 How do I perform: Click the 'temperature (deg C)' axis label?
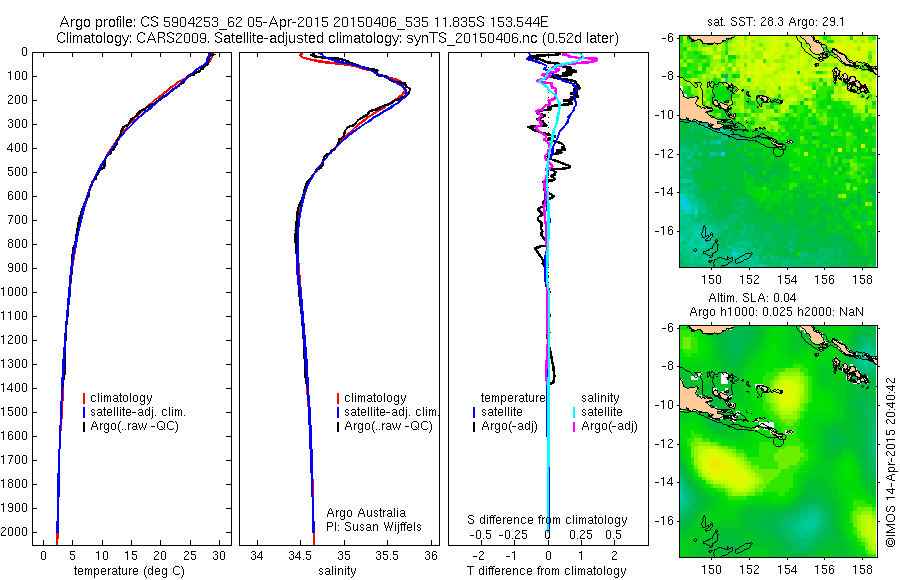pos(129,571)
